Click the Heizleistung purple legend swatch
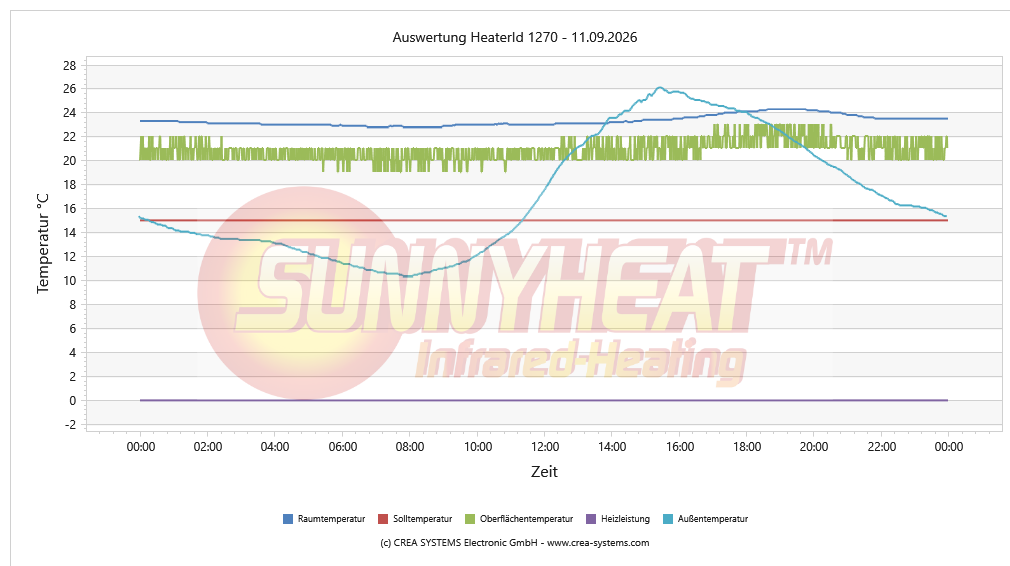This screenshot has height=566, width=1010. [x=591, y=519]
